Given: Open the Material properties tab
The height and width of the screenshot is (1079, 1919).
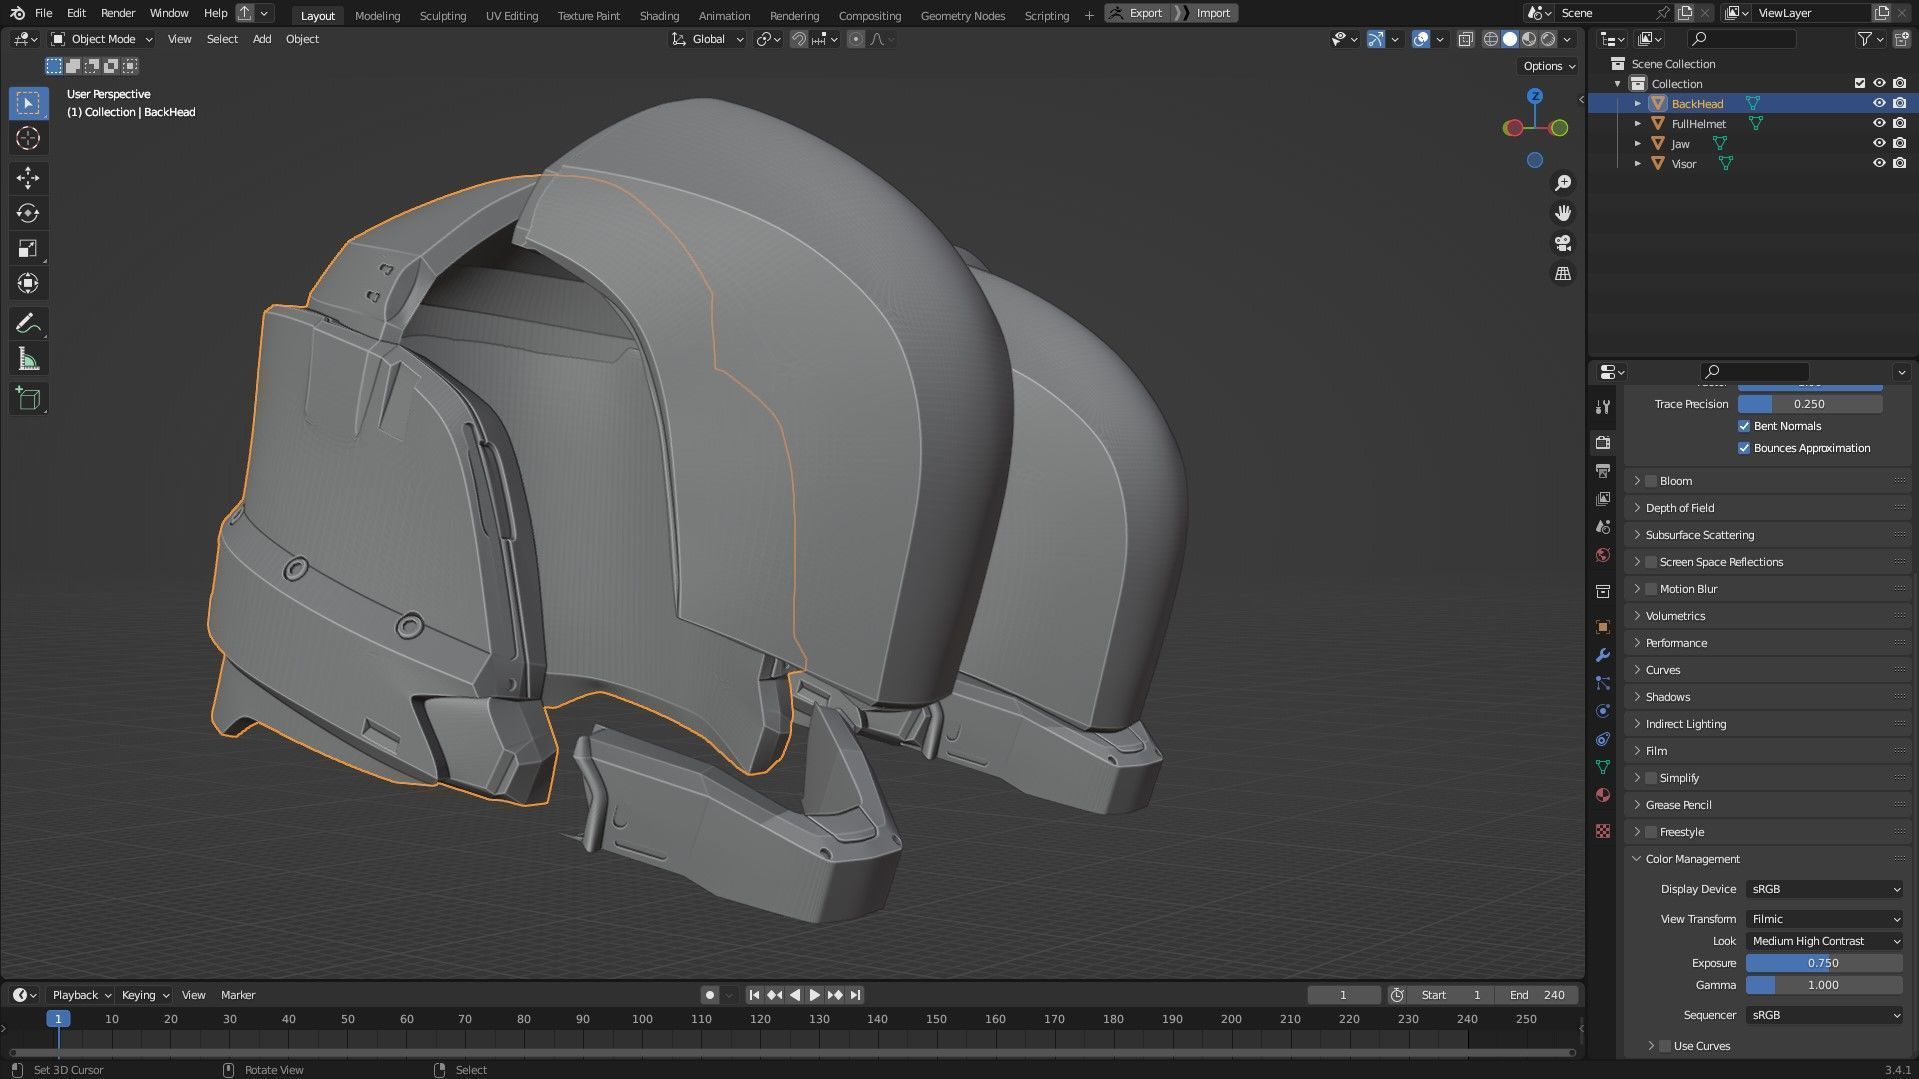Looking at the screenshot, I should [x=1603, y=795].
